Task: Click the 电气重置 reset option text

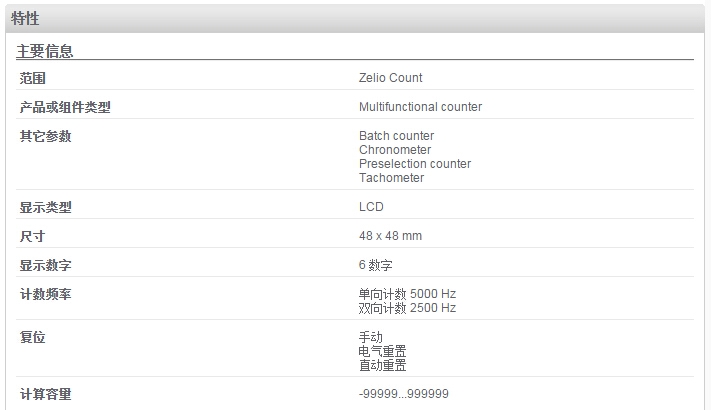Action: click(382, 351)
